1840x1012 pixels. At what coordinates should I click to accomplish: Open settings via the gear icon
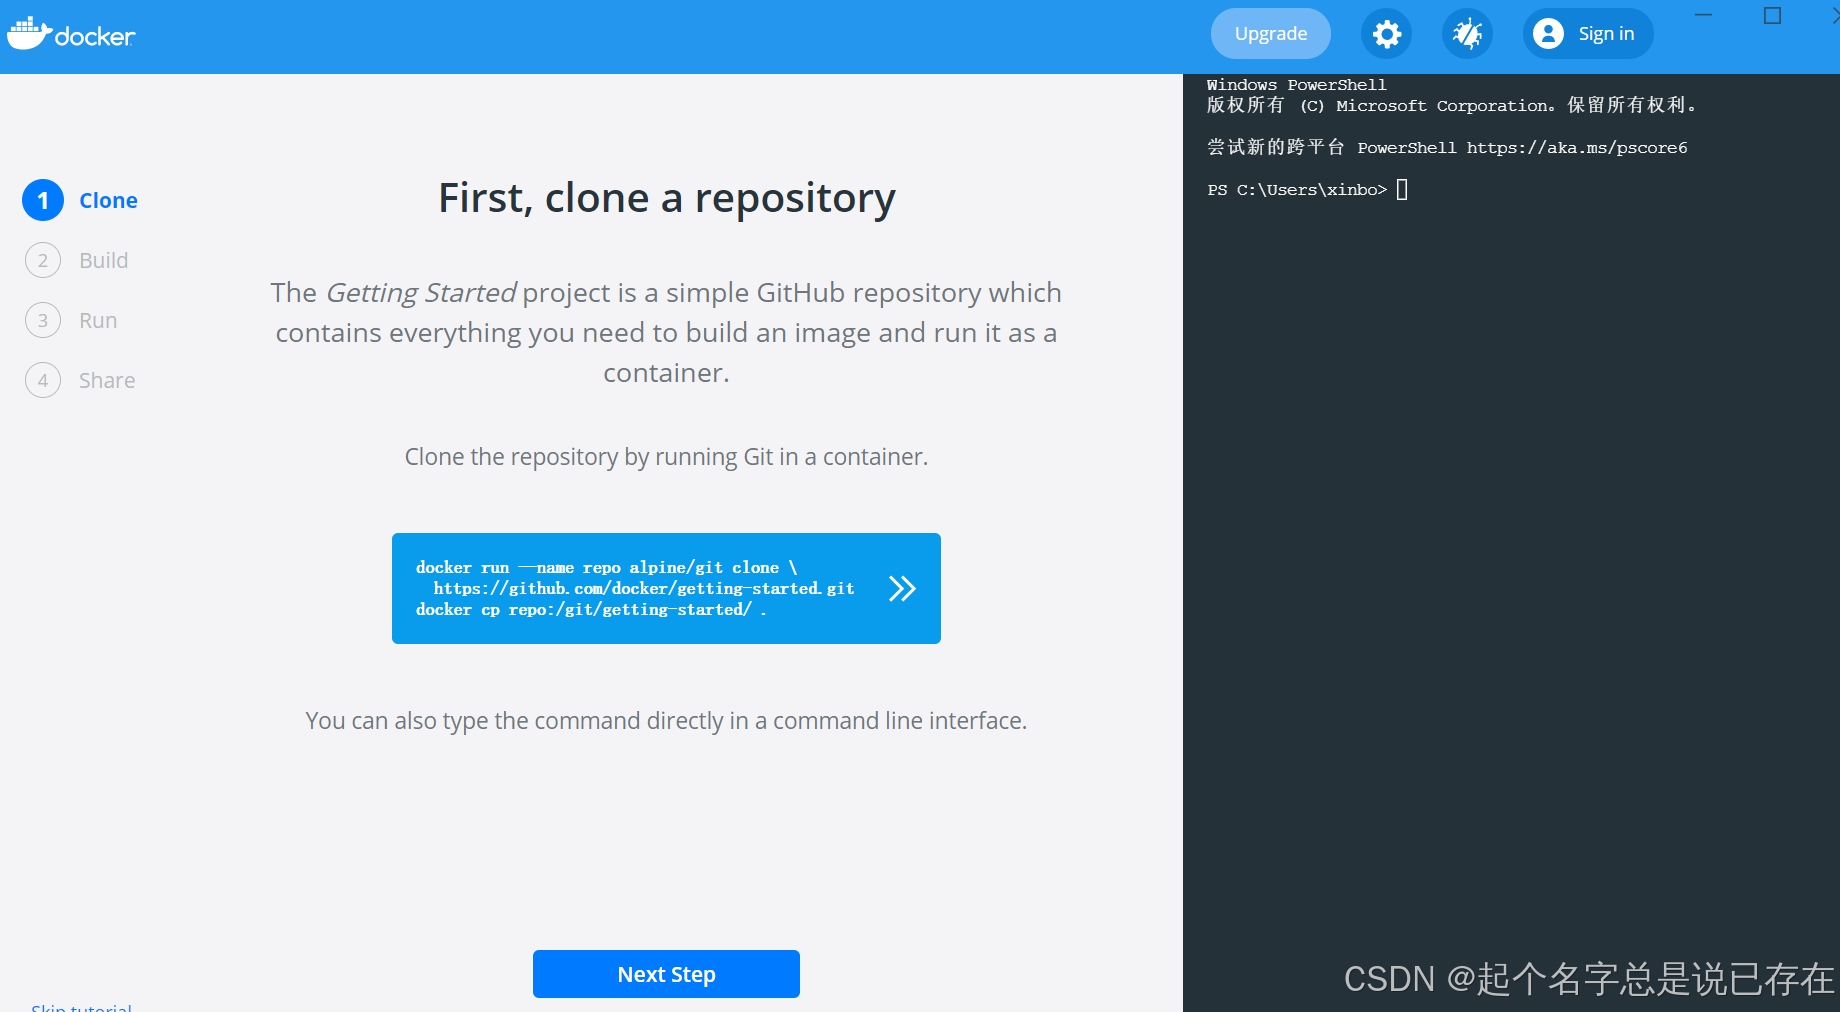[1386, 34]
